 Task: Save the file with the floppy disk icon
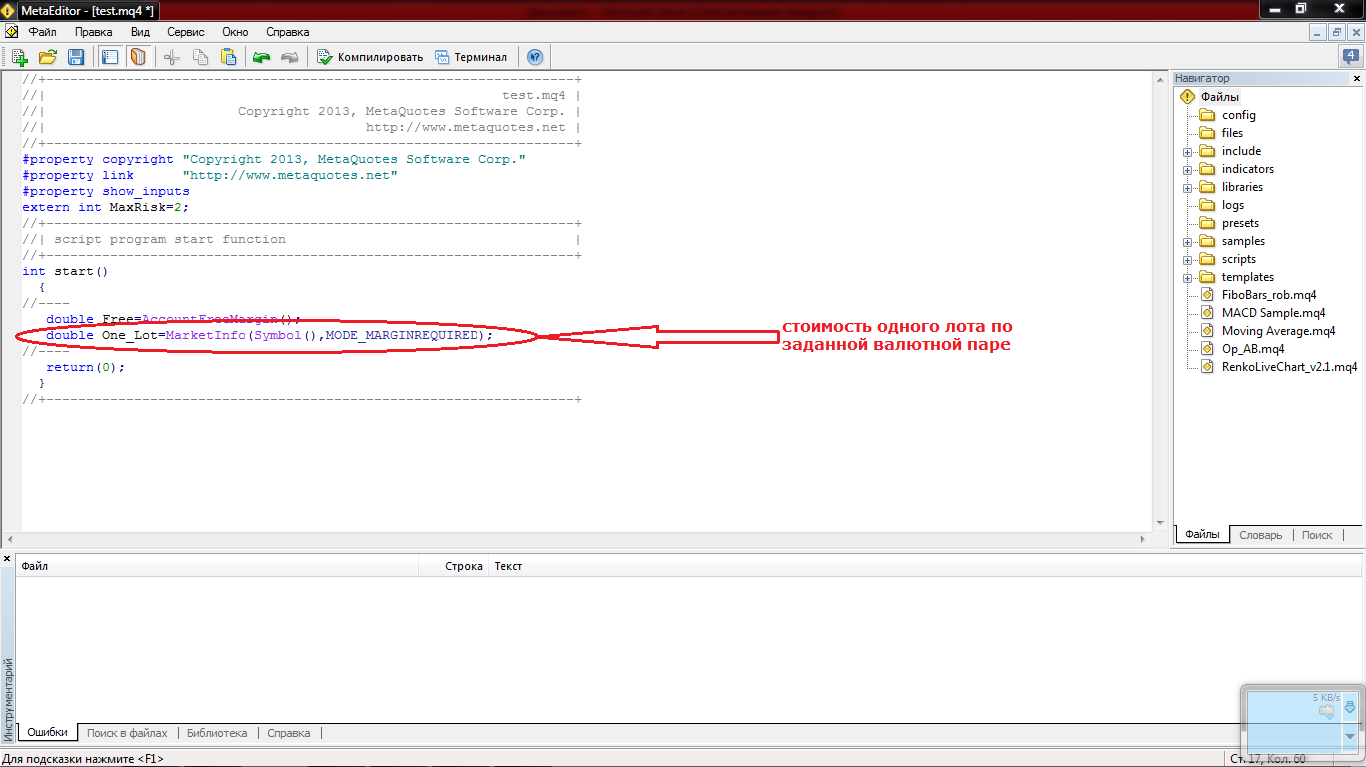point(76,57)
